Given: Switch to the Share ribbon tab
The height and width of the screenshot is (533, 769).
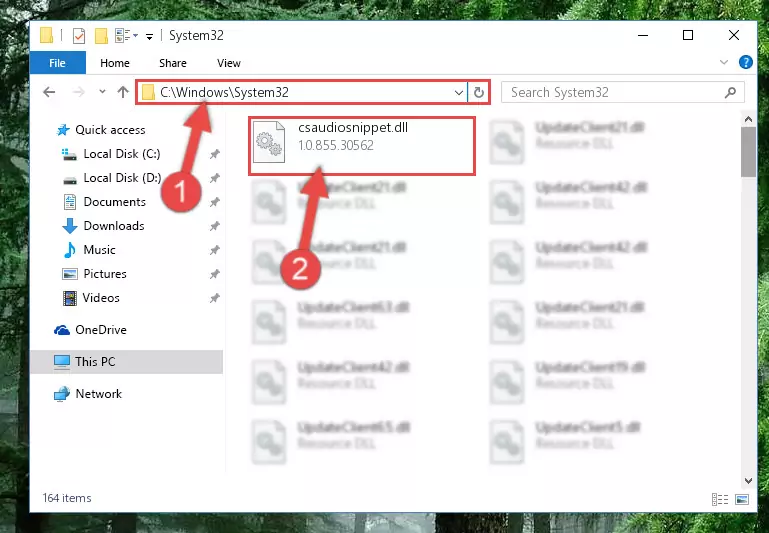Looking at the screenshot, I should tap(173, 63).
